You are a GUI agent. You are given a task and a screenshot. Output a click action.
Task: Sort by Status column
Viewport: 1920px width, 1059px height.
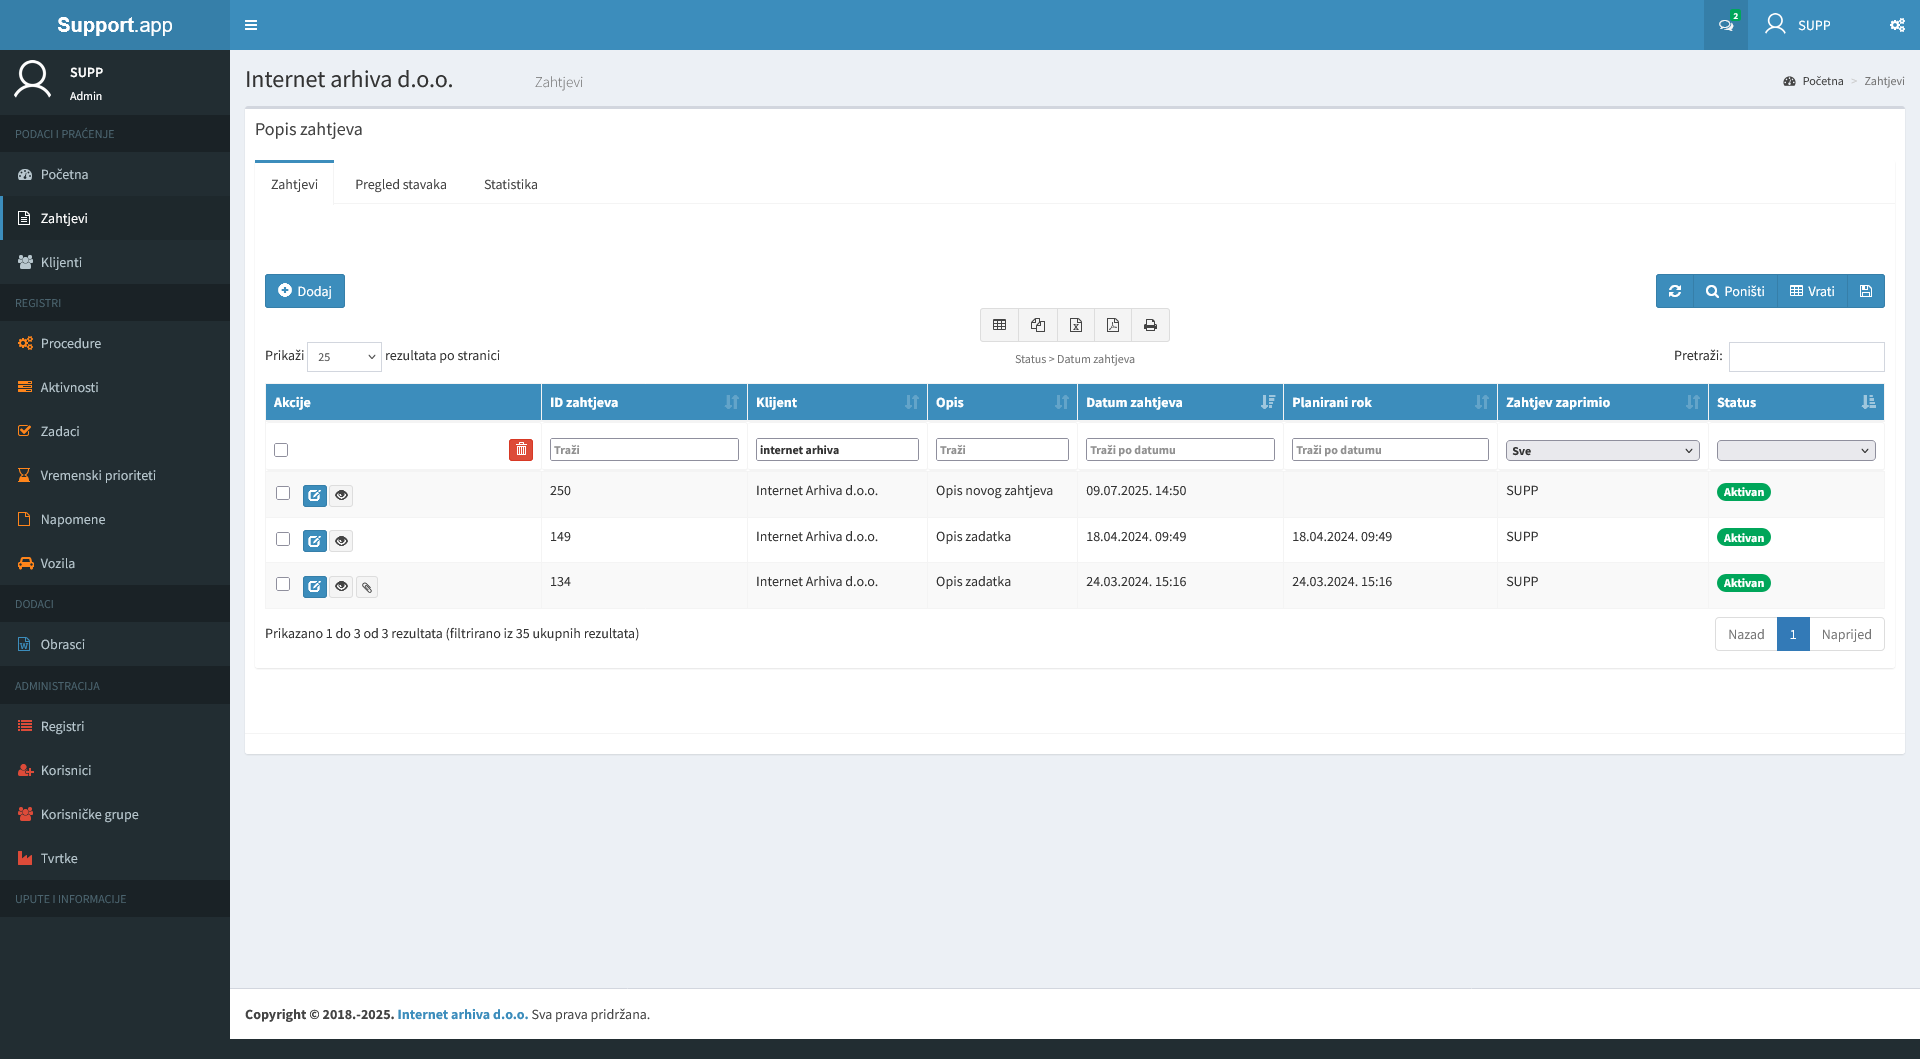[x=1796, y=402]
